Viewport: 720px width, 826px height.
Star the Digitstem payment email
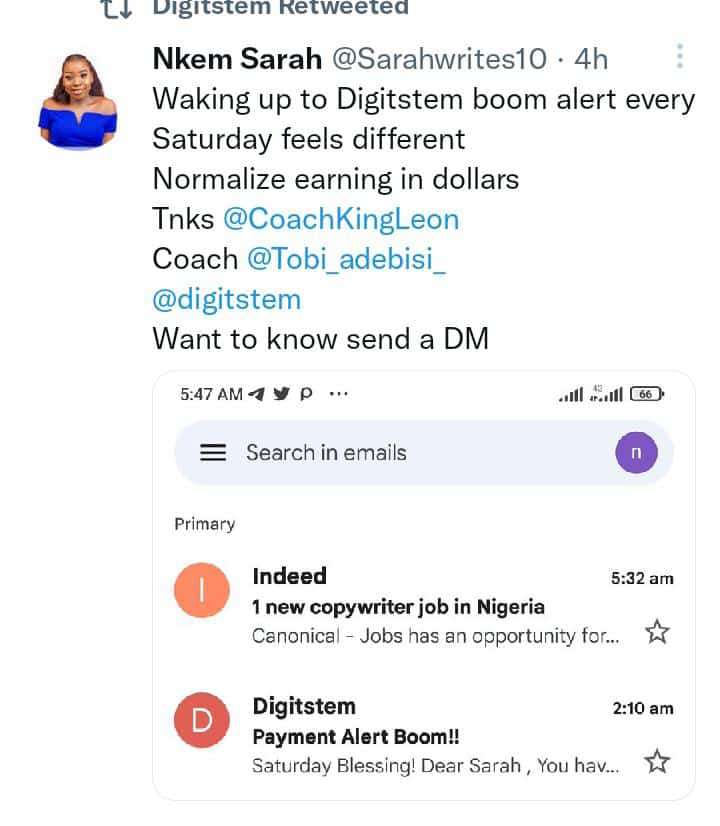(x=657, y=762)
